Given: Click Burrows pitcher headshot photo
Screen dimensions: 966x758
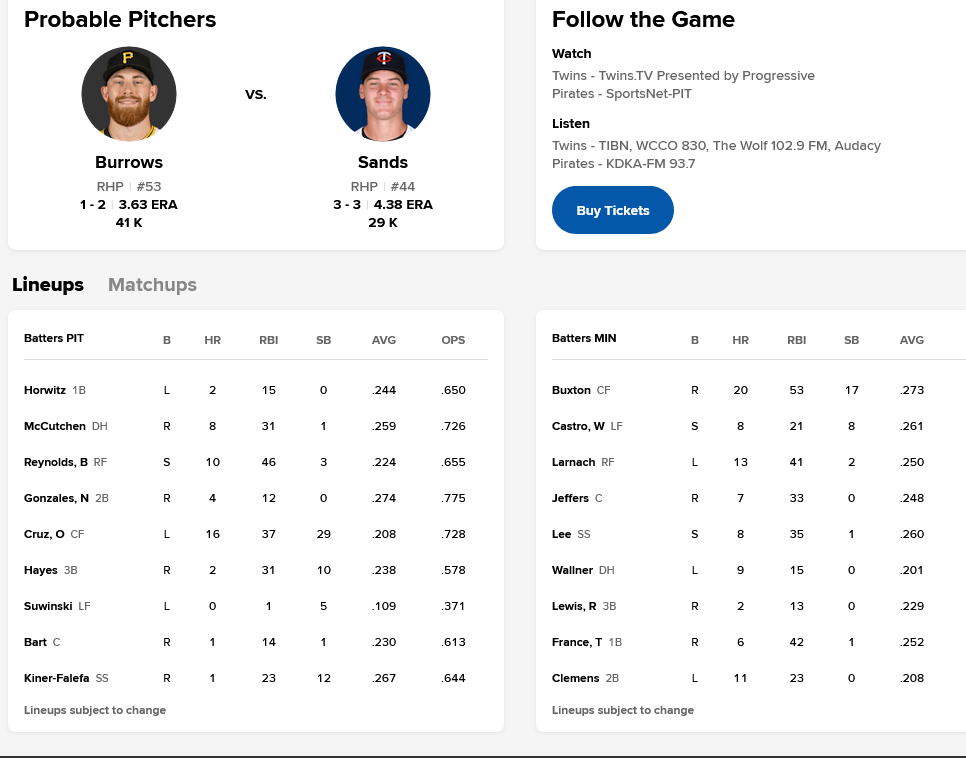Looking at the screenshot, I should [x=129, y=94].
